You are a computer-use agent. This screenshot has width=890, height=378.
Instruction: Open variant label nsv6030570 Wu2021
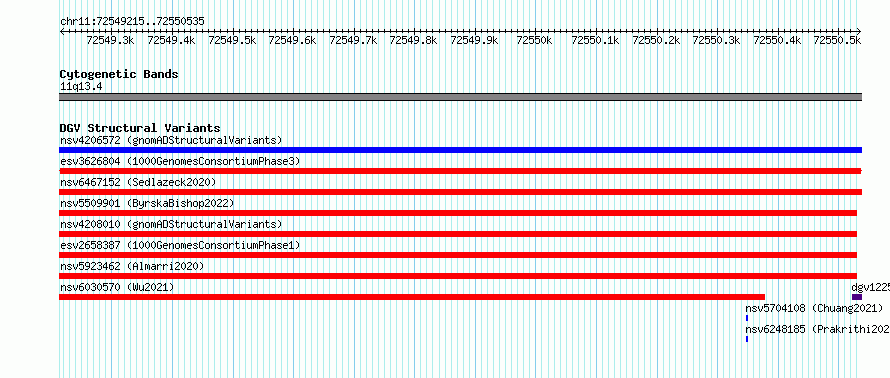[117, 287]
